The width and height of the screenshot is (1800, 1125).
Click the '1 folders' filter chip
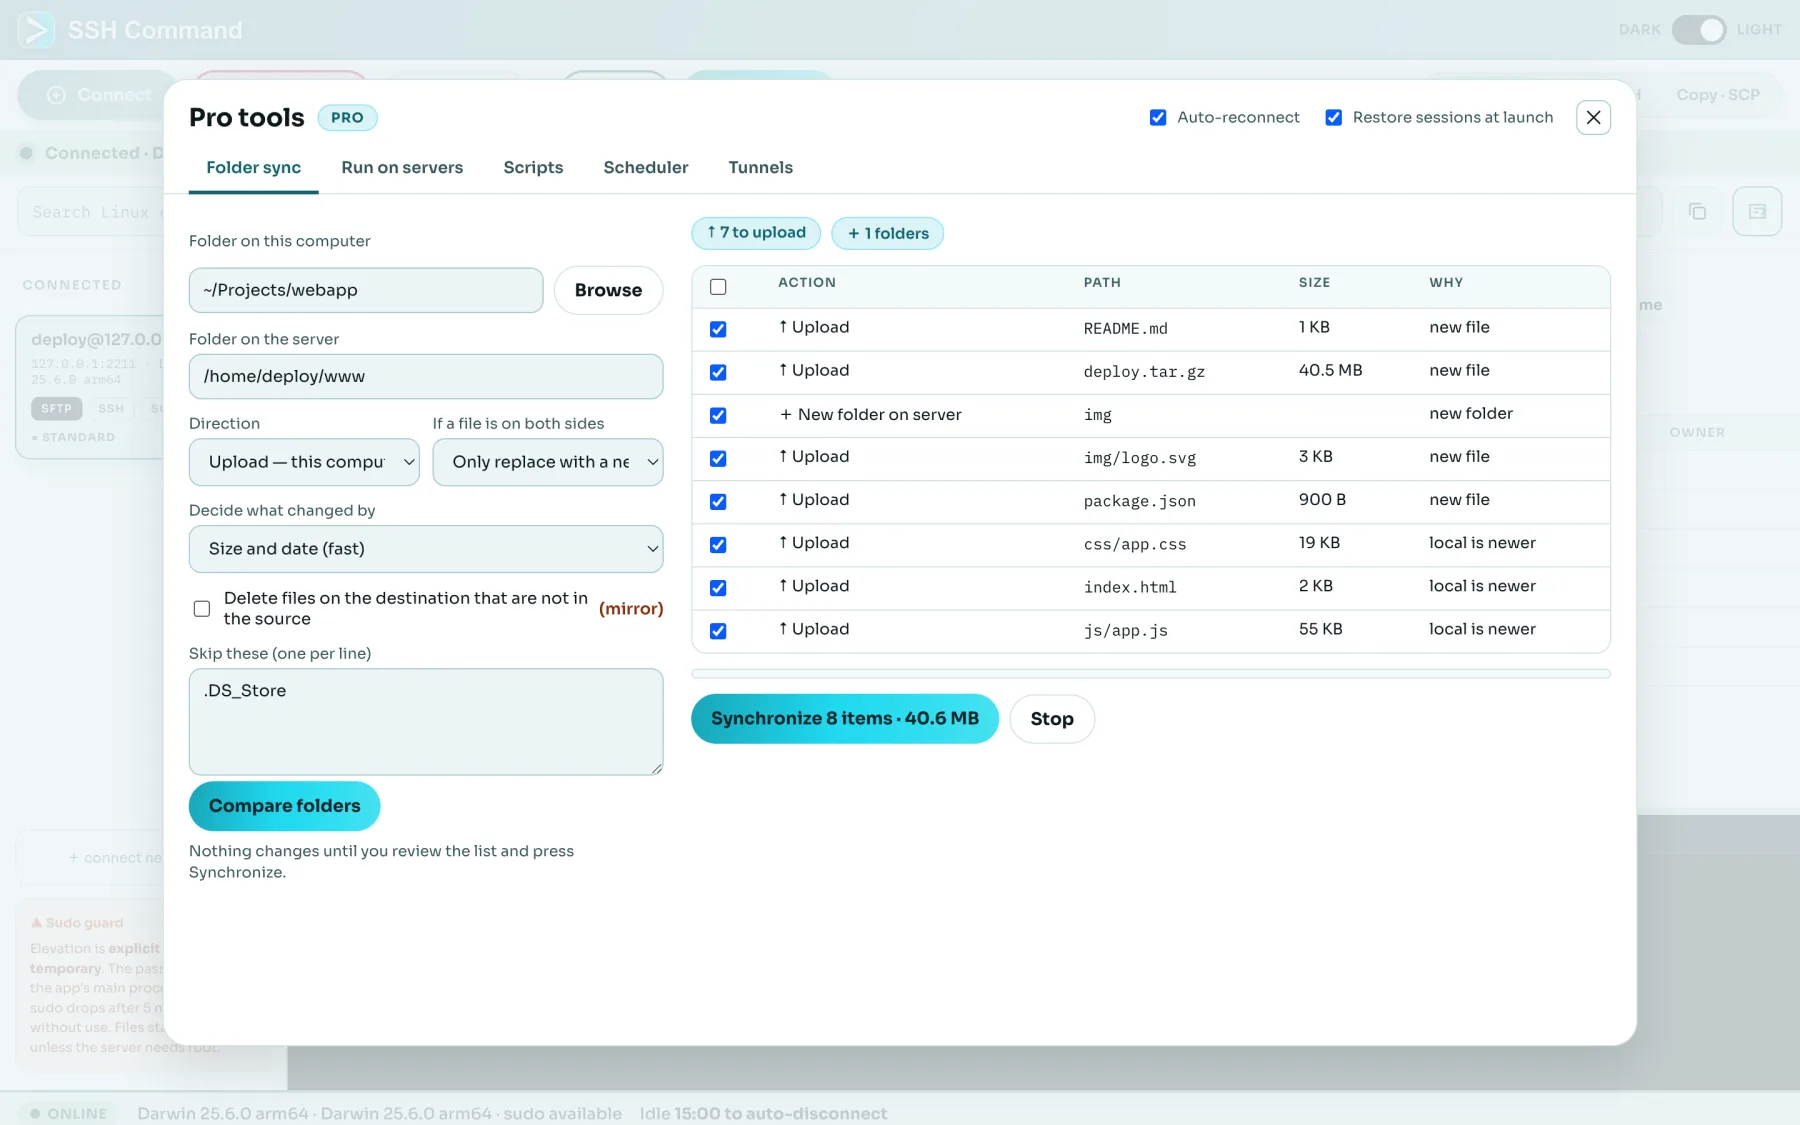[x=888, y=233]
